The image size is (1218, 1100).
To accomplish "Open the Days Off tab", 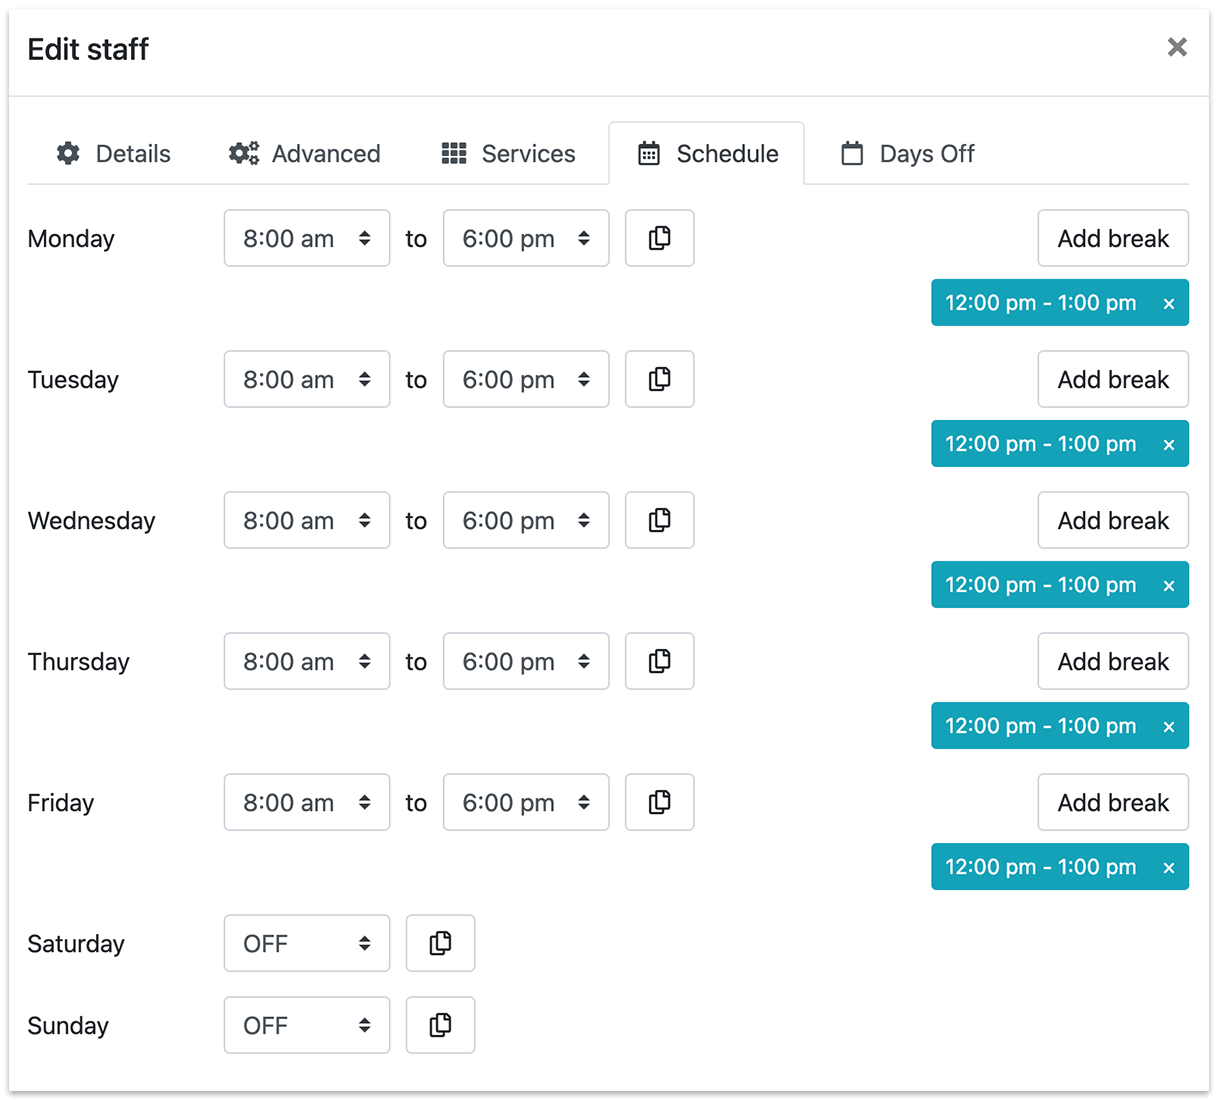I will (x=908, y=153).
